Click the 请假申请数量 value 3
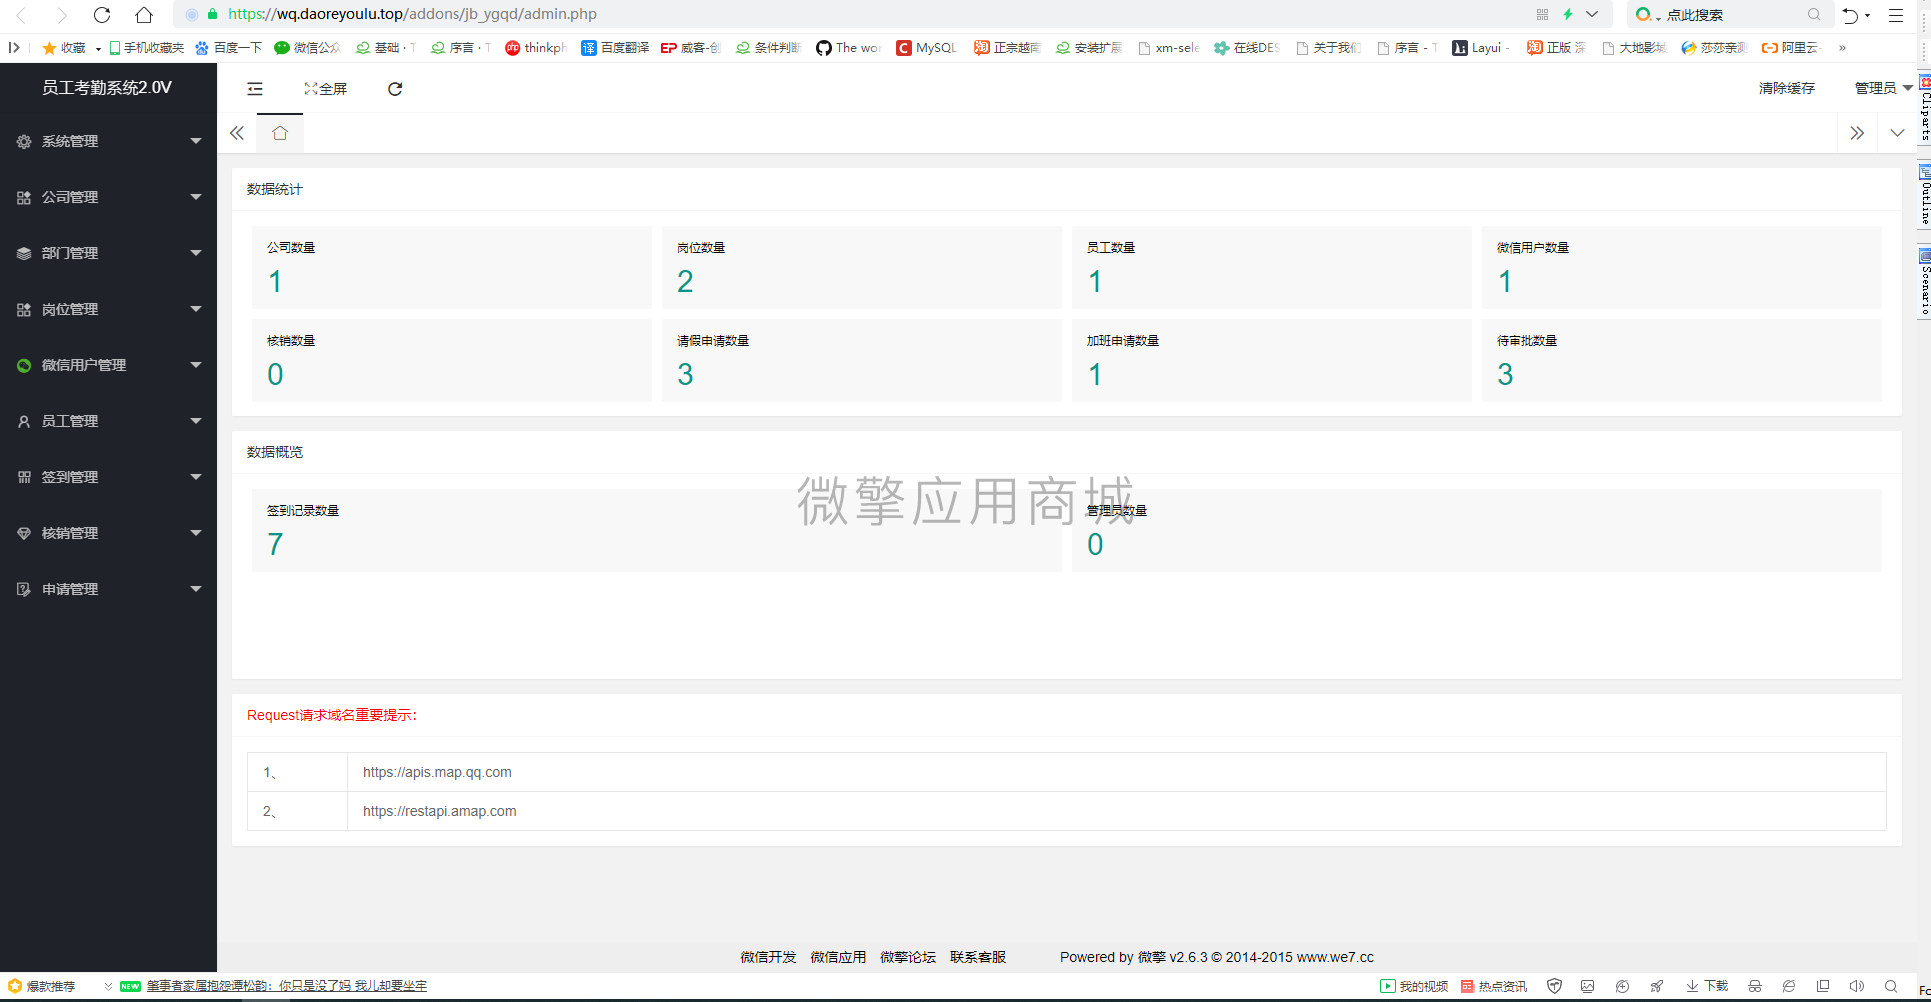1931x1002 pixels. [685, 375]
